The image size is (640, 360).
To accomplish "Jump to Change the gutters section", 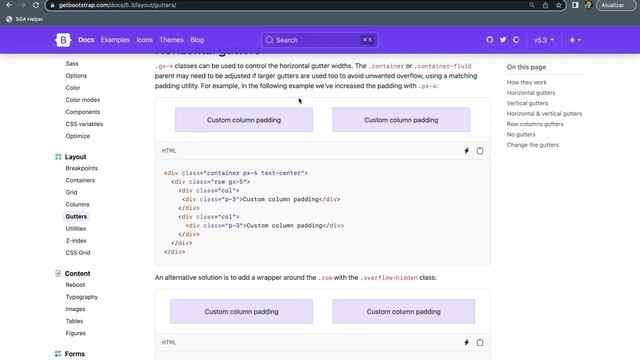I will click(533, 145).
